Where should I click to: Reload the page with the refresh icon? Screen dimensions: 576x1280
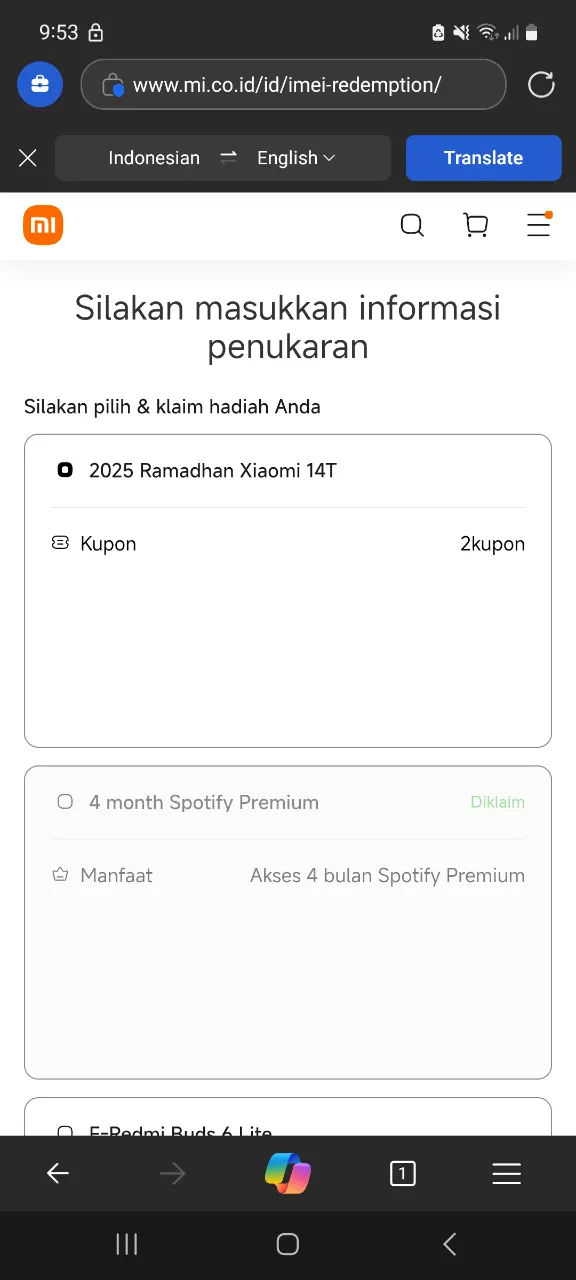click(541, 84)
